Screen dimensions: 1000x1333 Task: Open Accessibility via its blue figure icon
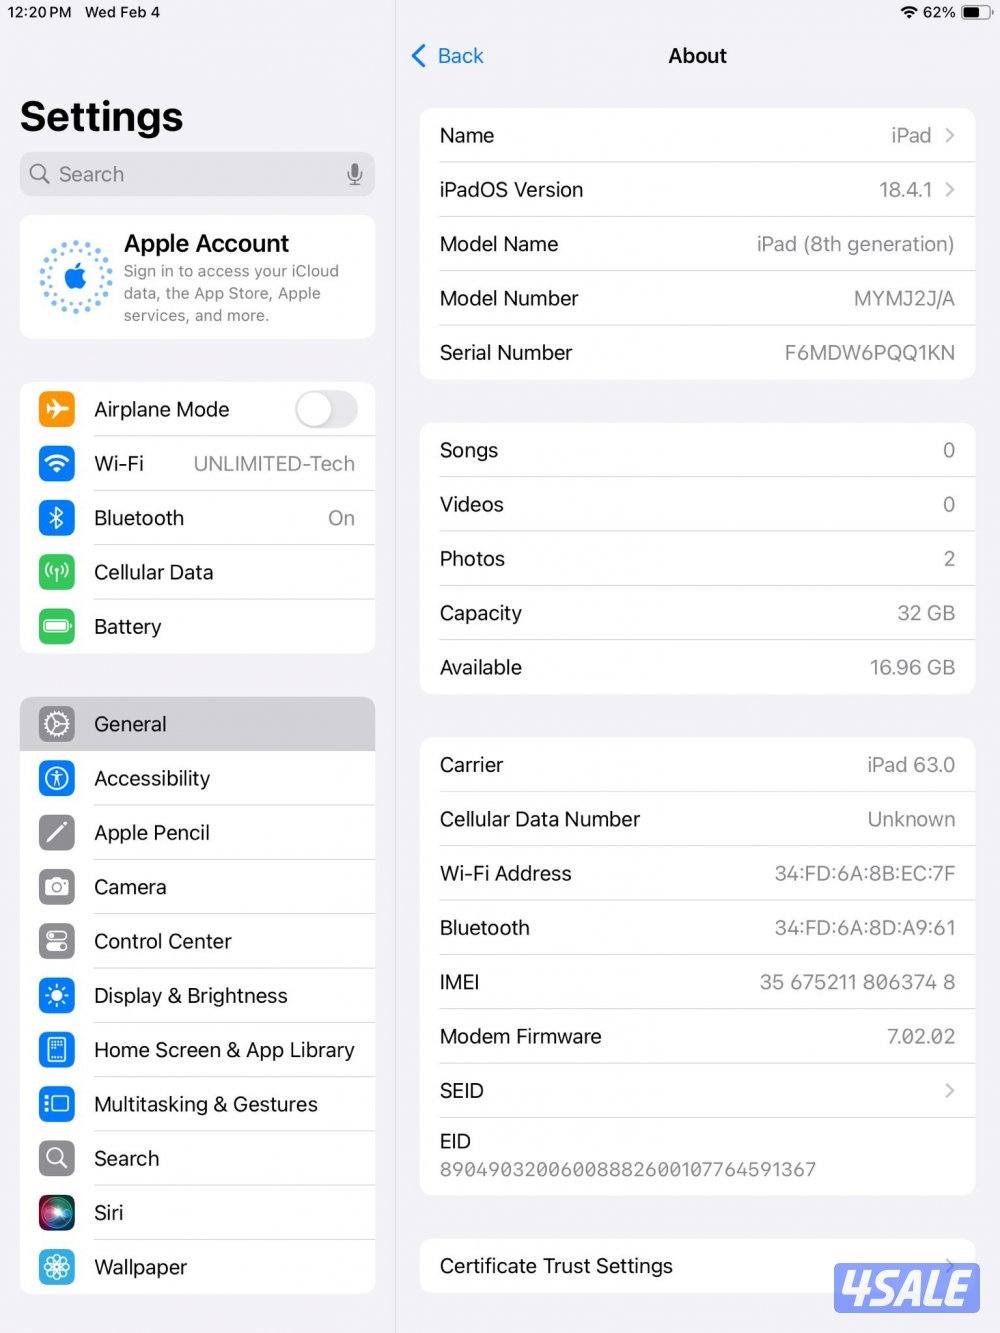click(57, 778)
